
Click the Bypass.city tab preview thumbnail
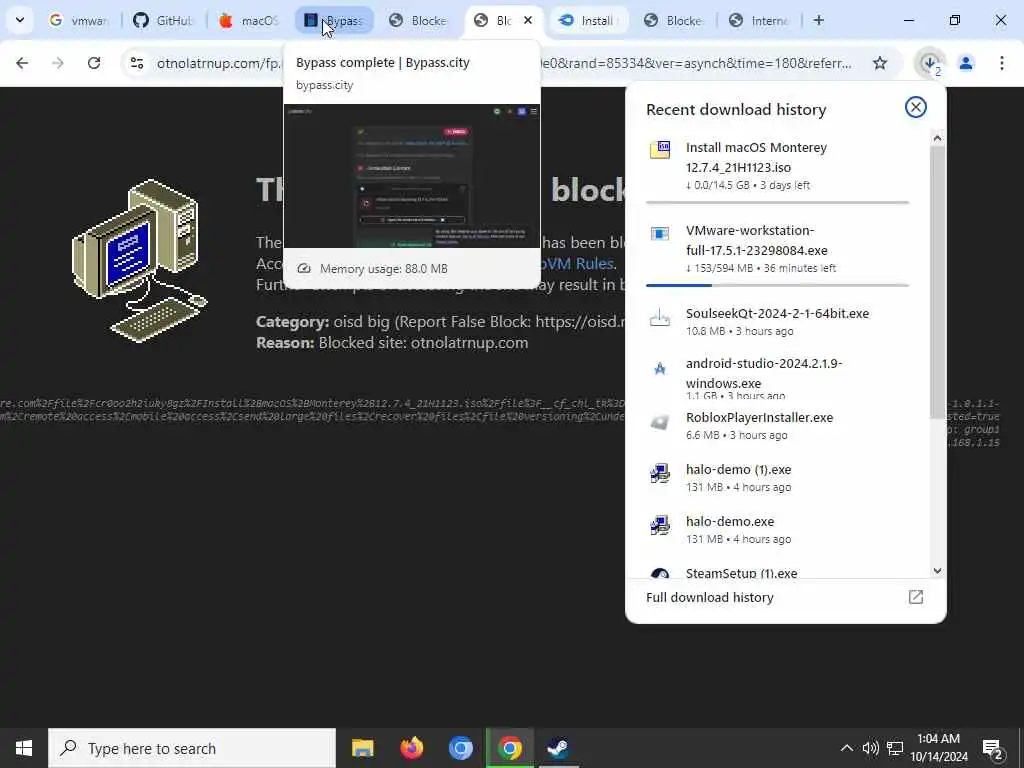[x=412, y=176]
